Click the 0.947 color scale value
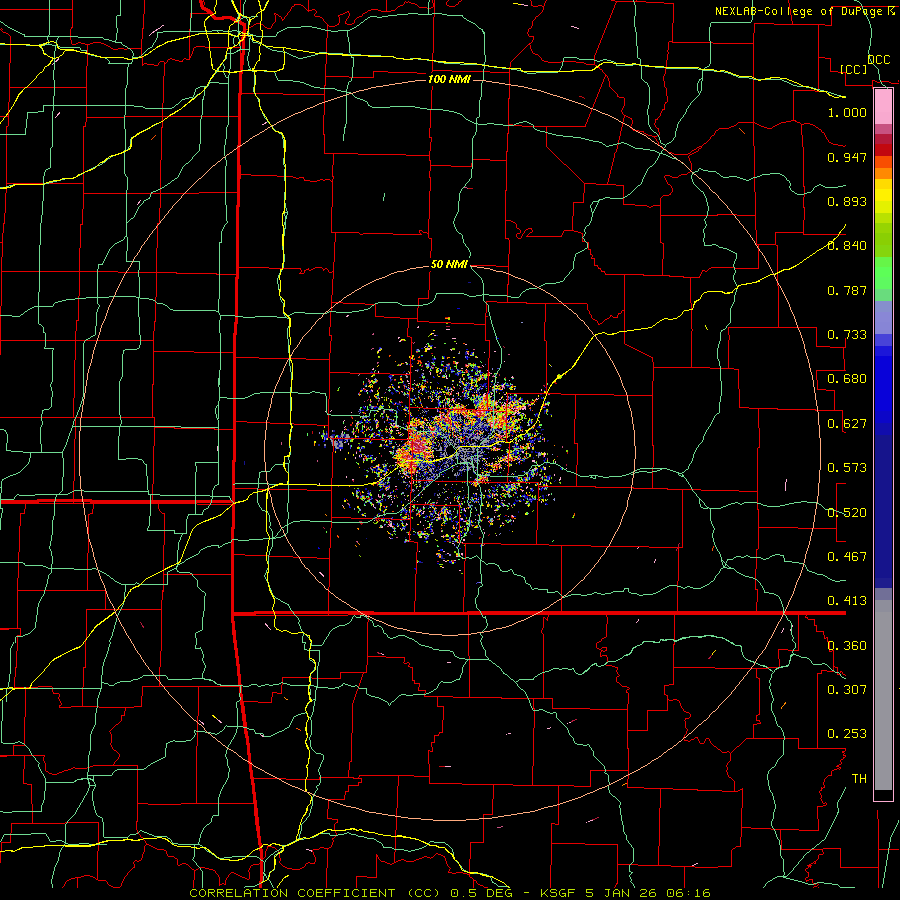Image resolution: width=900 pixels, height=900 pixels. (x=847, y=157)
